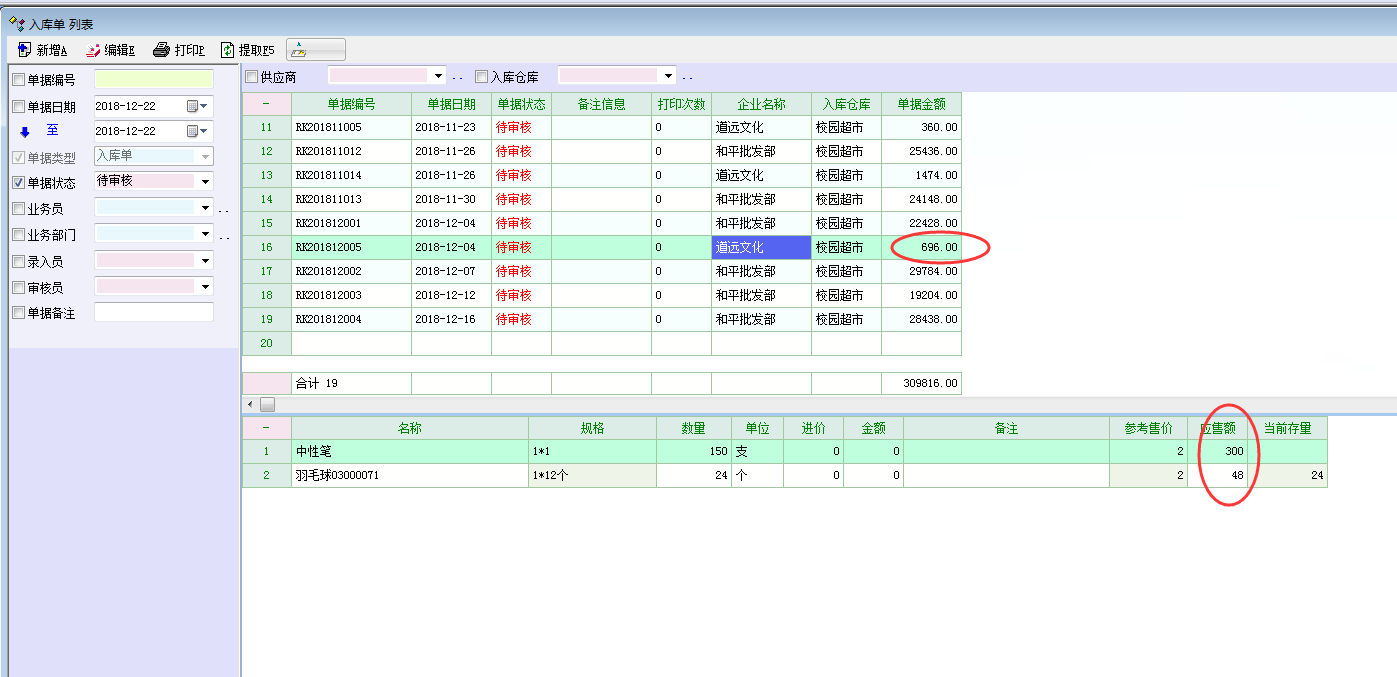Tick the 供应商 checkbox
The width and height of the screenshot is (1397, 677).
pos(252,77)
